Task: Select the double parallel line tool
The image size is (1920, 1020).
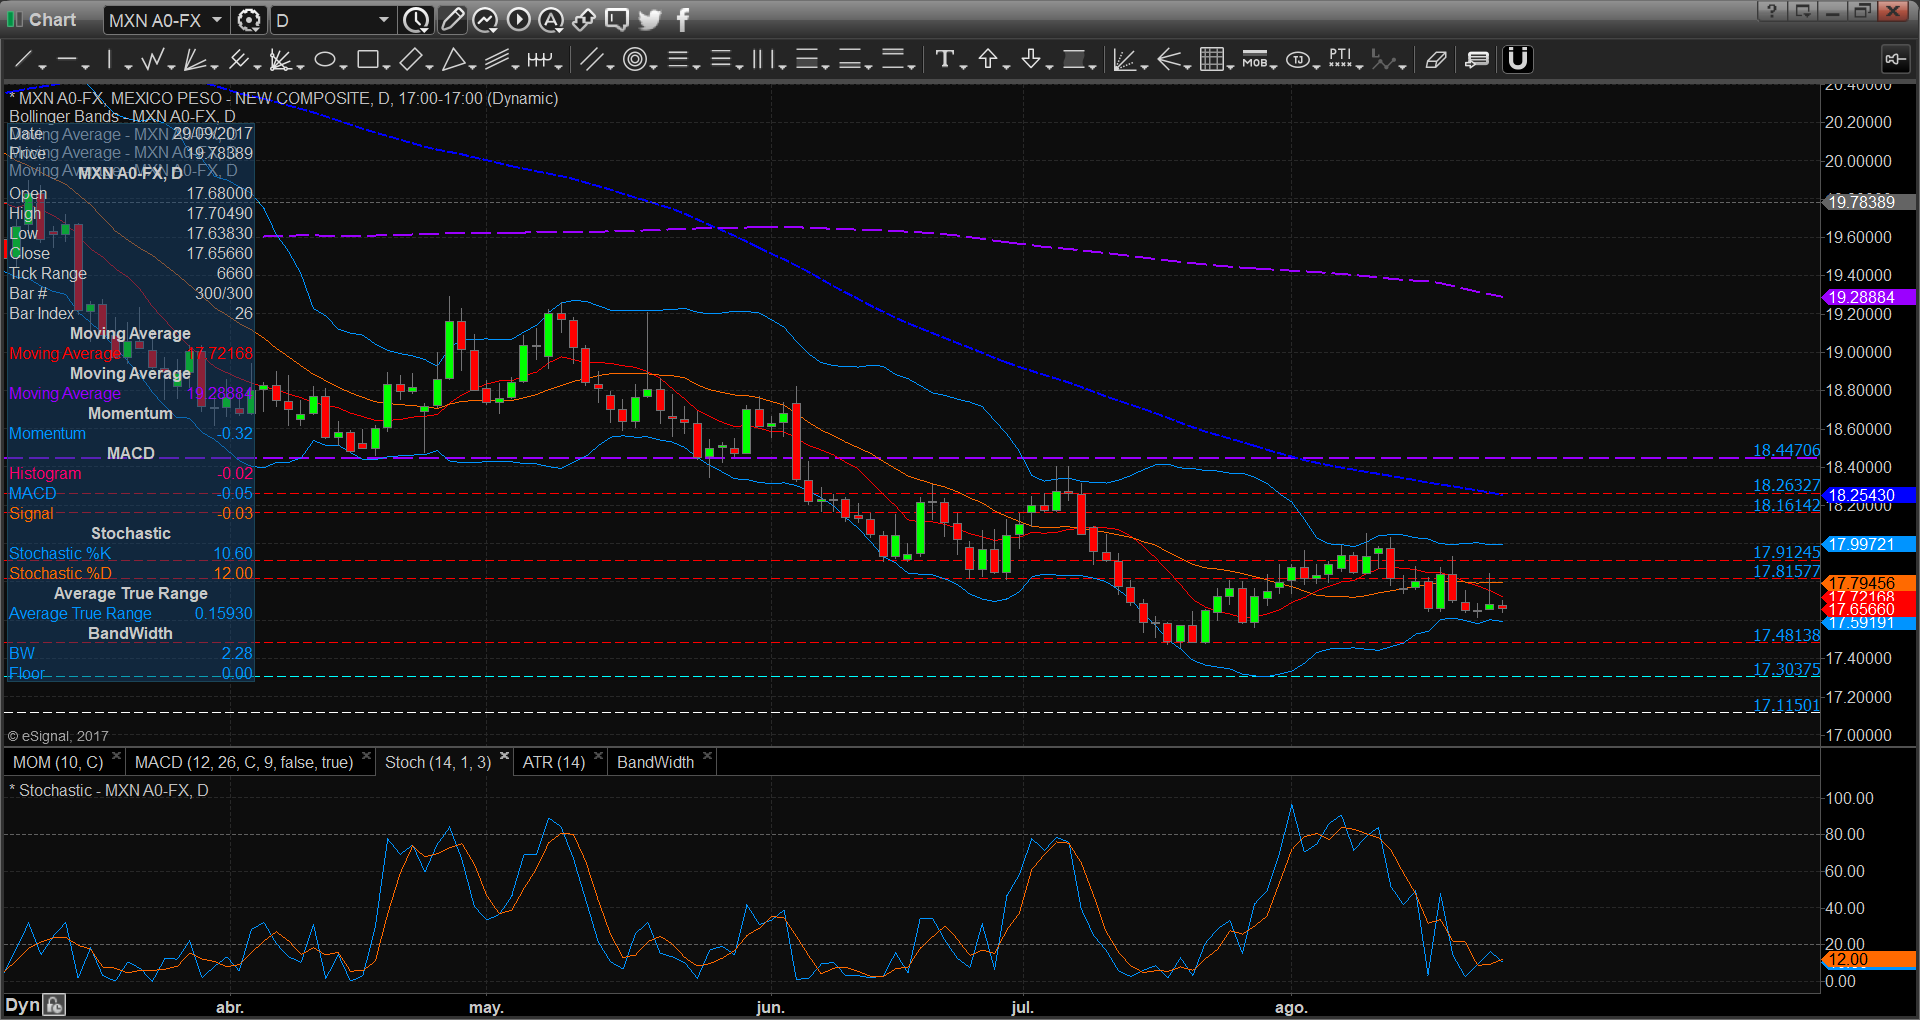Action: [591, 60]
